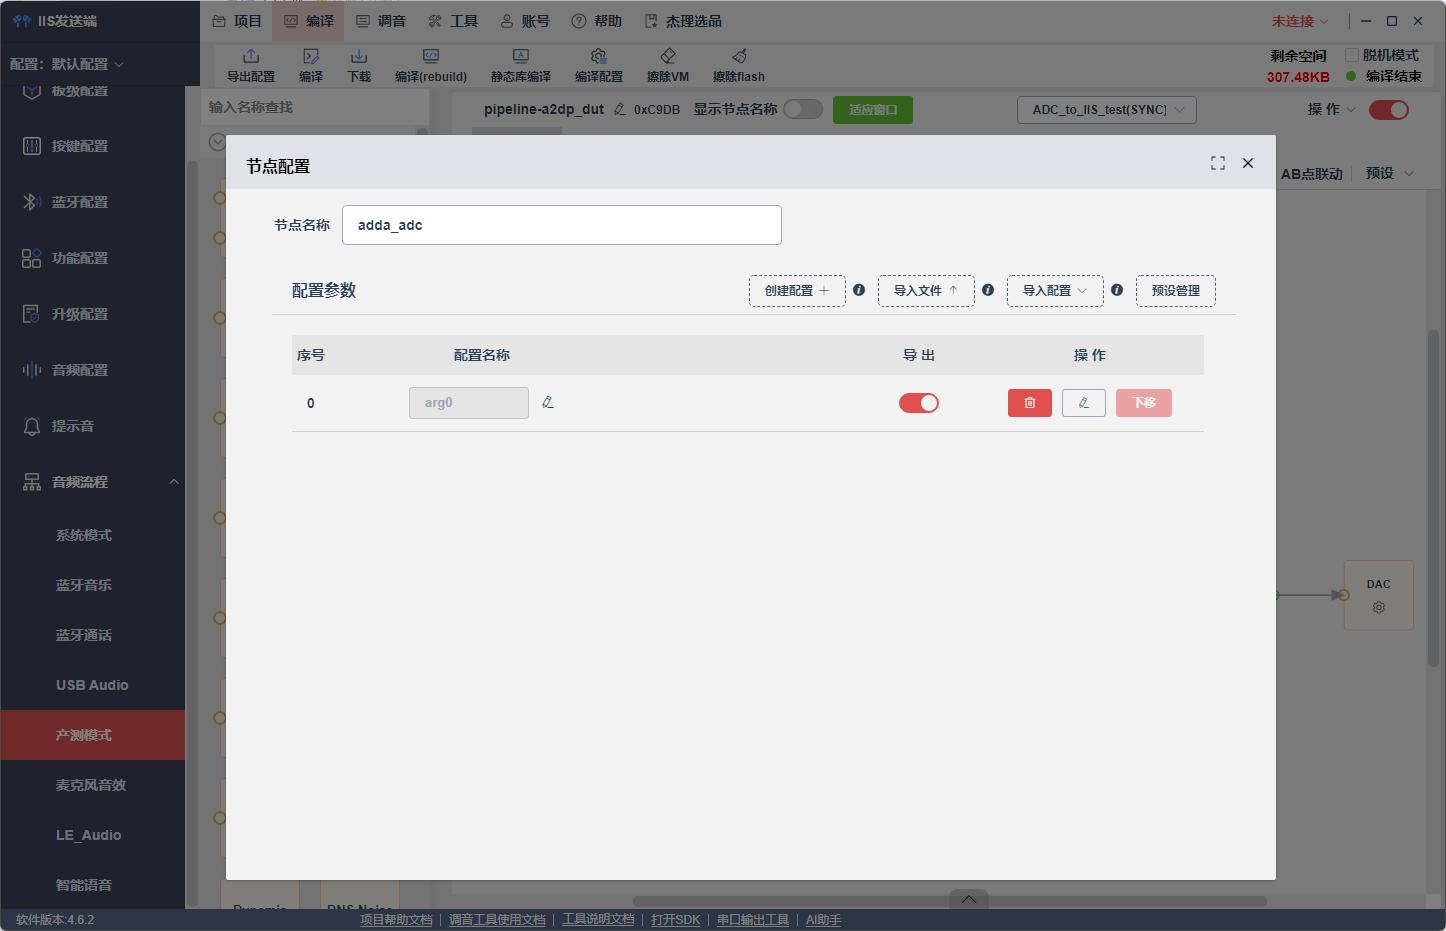Rename arg0 via the pencil next to its name
Image resolution: width=1446 pixels, height=931 pixels.
pos(548,402)
